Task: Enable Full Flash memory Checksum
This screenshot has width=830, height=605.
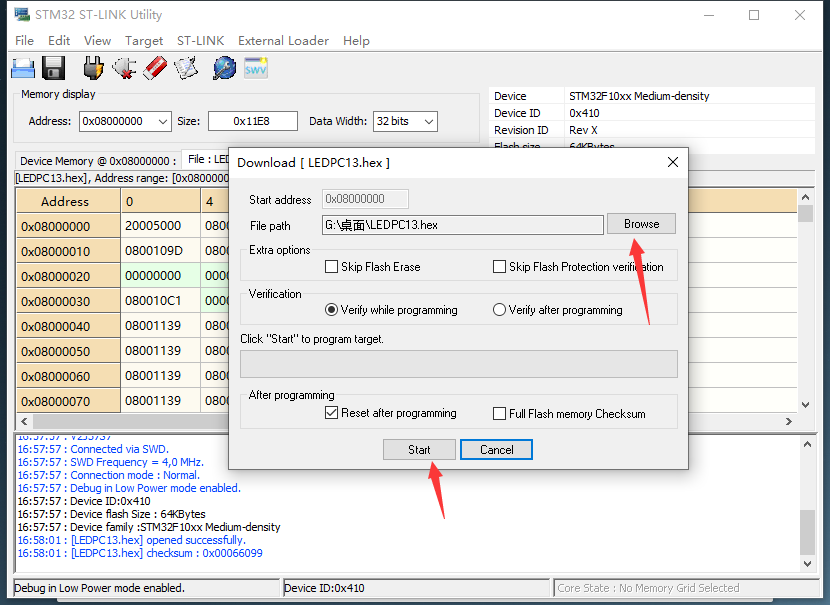Action: [499, 413]
